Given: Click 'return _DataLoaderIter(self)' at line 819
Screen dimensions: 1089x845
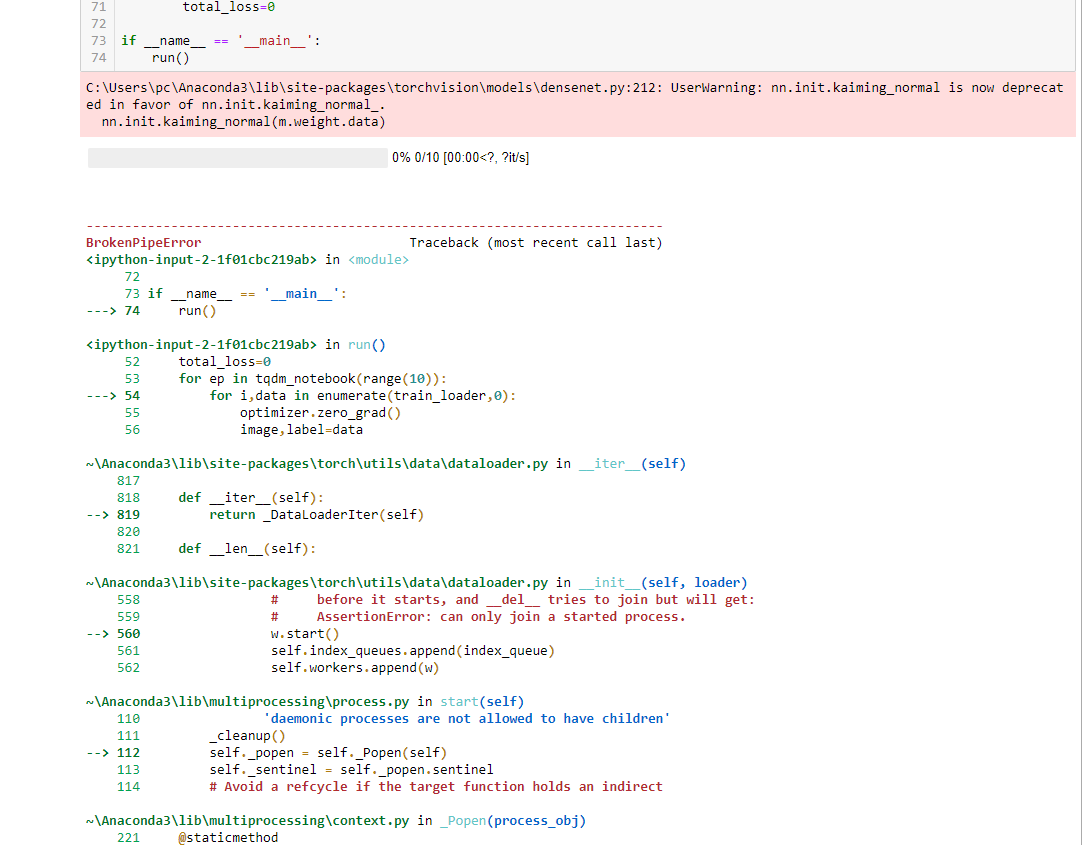Looking at the screenshot, I should 316,515.
